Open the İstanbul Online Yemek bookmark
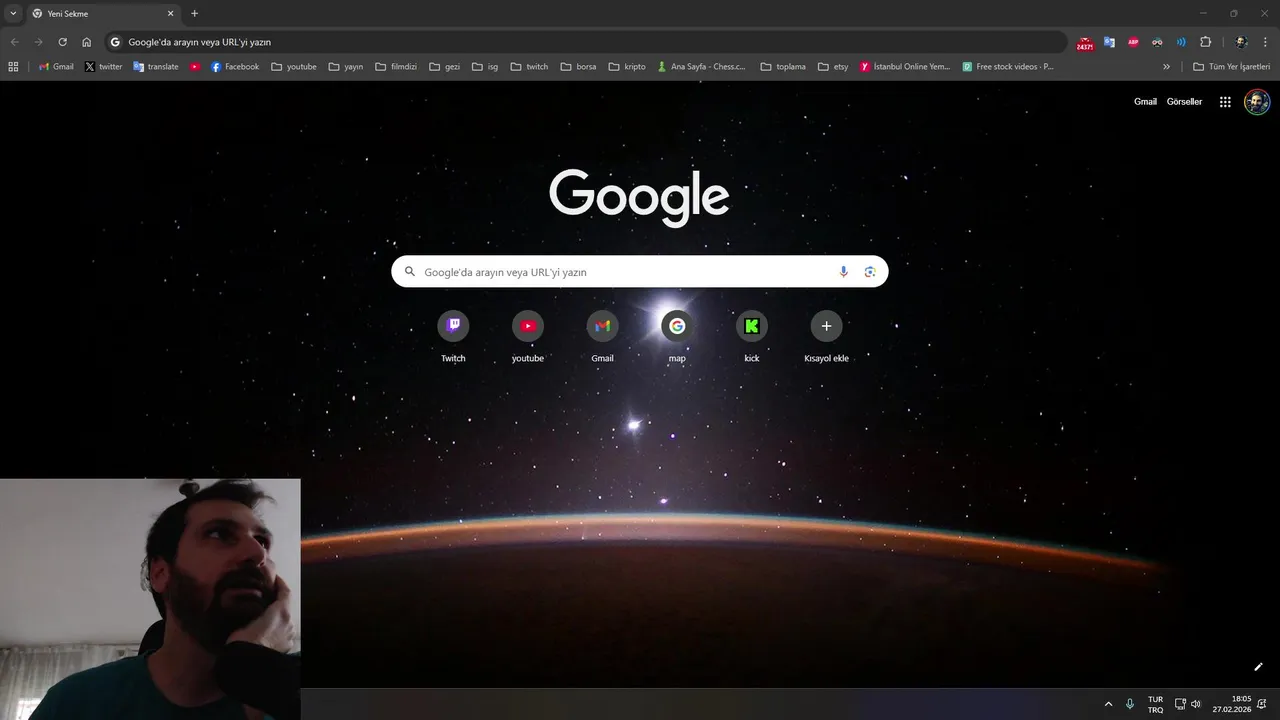 (905, 67)
